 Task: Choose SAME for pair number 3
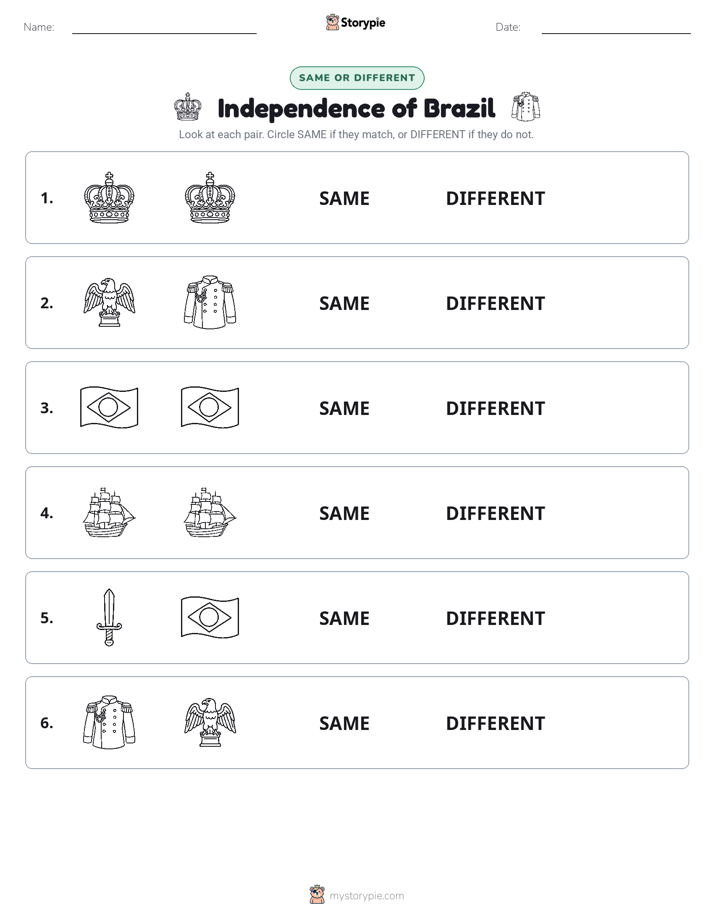[344, 408]
